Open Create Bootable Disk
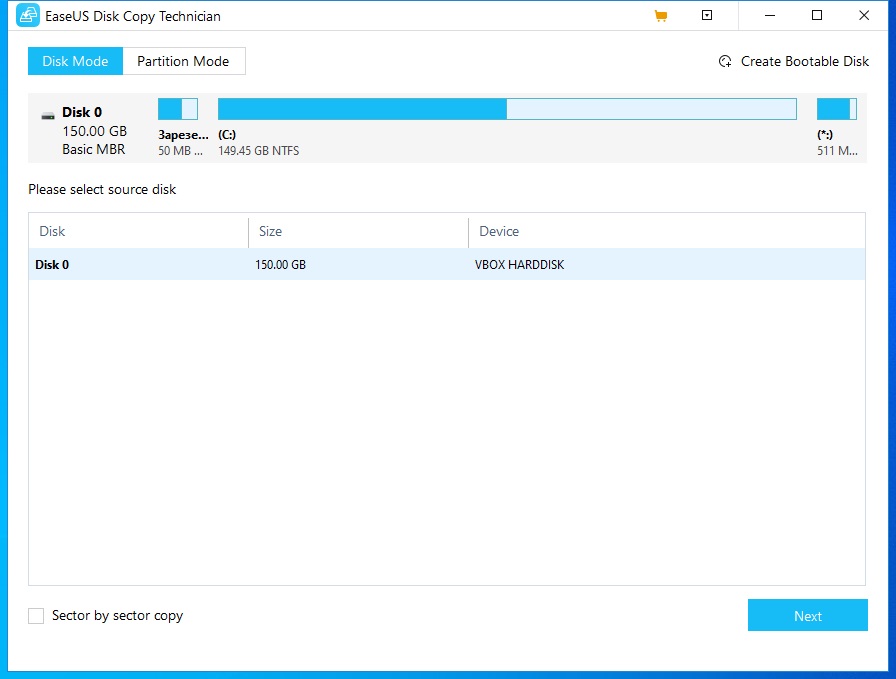The width and height of the screenshot is (896, 679). (x=794, y=61)
